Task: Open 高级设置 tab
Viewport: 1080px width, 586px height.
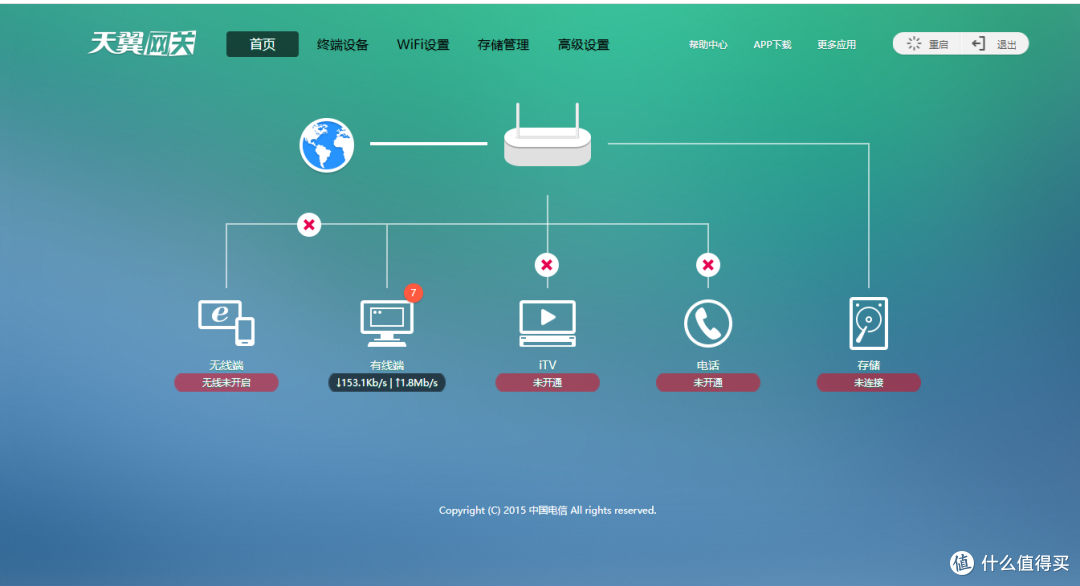Action: 583,45
